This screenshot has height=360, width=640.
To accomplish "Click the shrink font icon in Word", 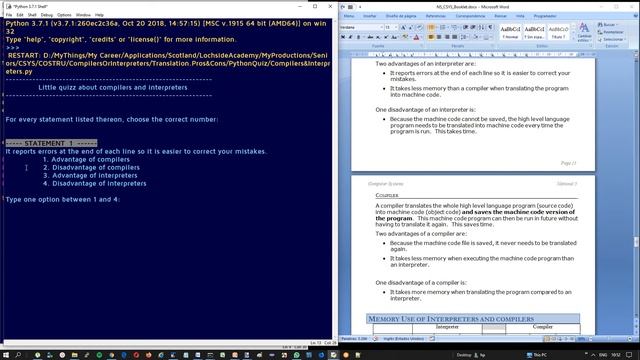I will click(x=410, y=27).
